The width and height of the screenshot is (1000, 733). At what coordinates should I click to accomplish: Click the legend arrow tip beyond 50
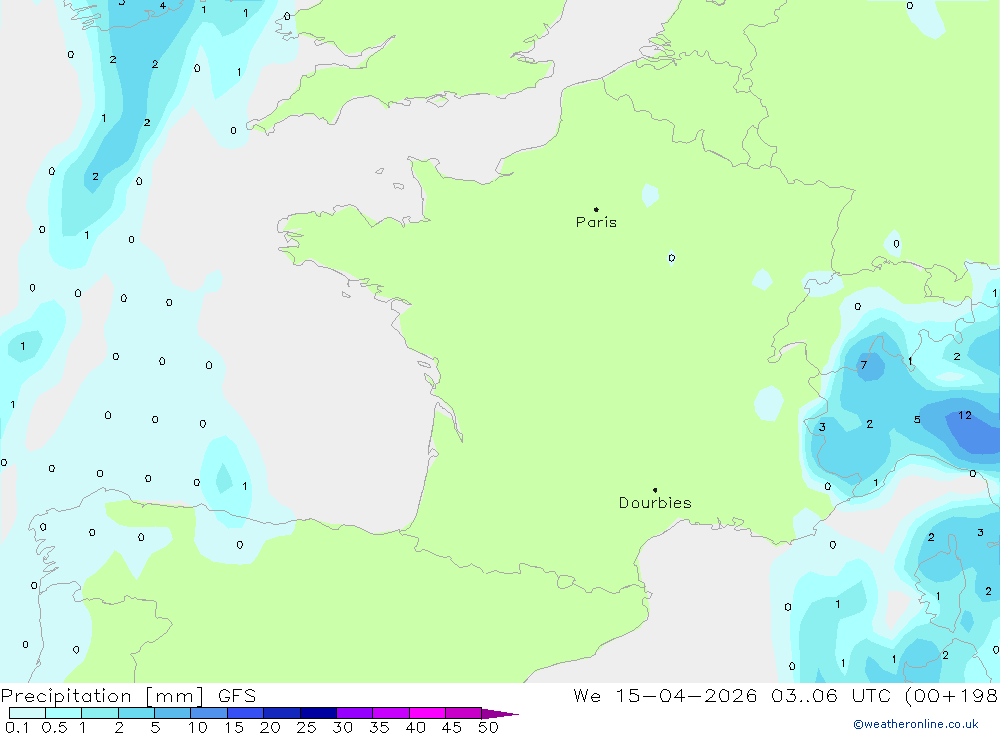click(501, 714)
